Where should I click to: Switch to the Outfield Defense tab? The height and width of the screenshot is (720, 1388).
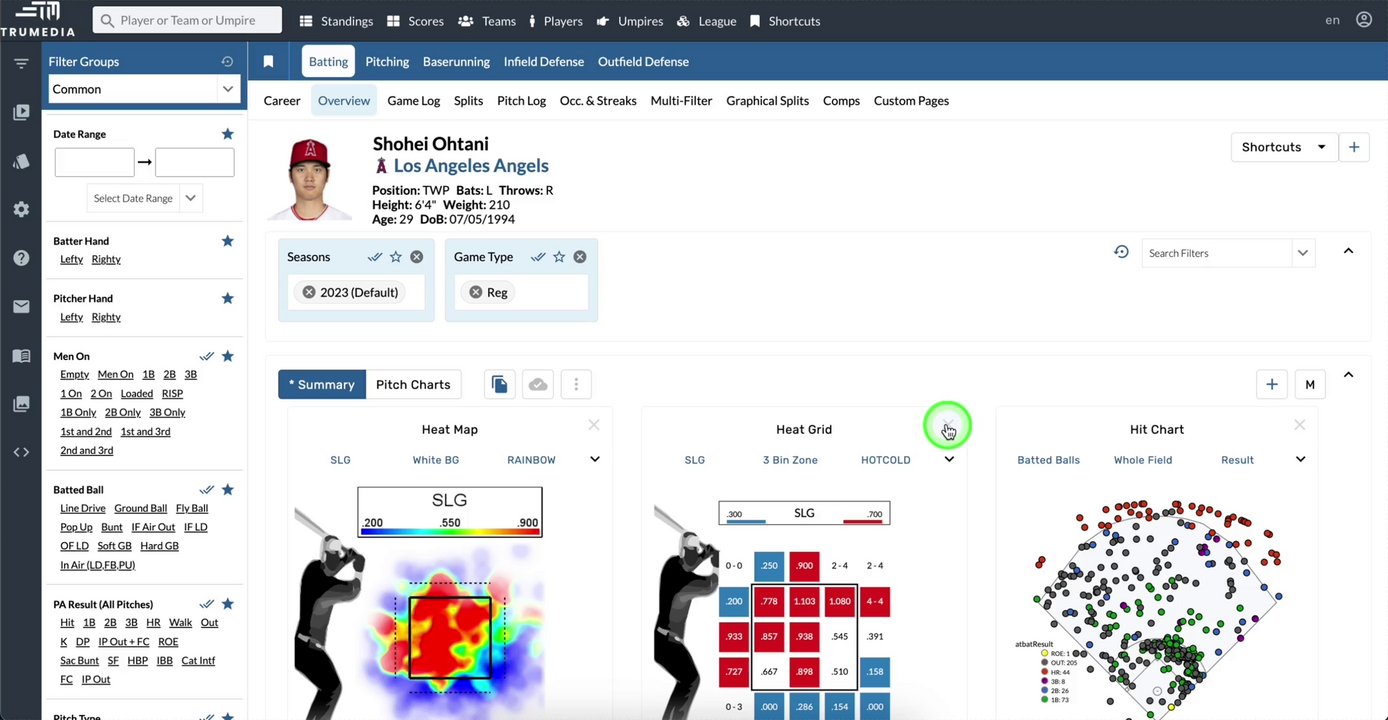coord(643,62)
